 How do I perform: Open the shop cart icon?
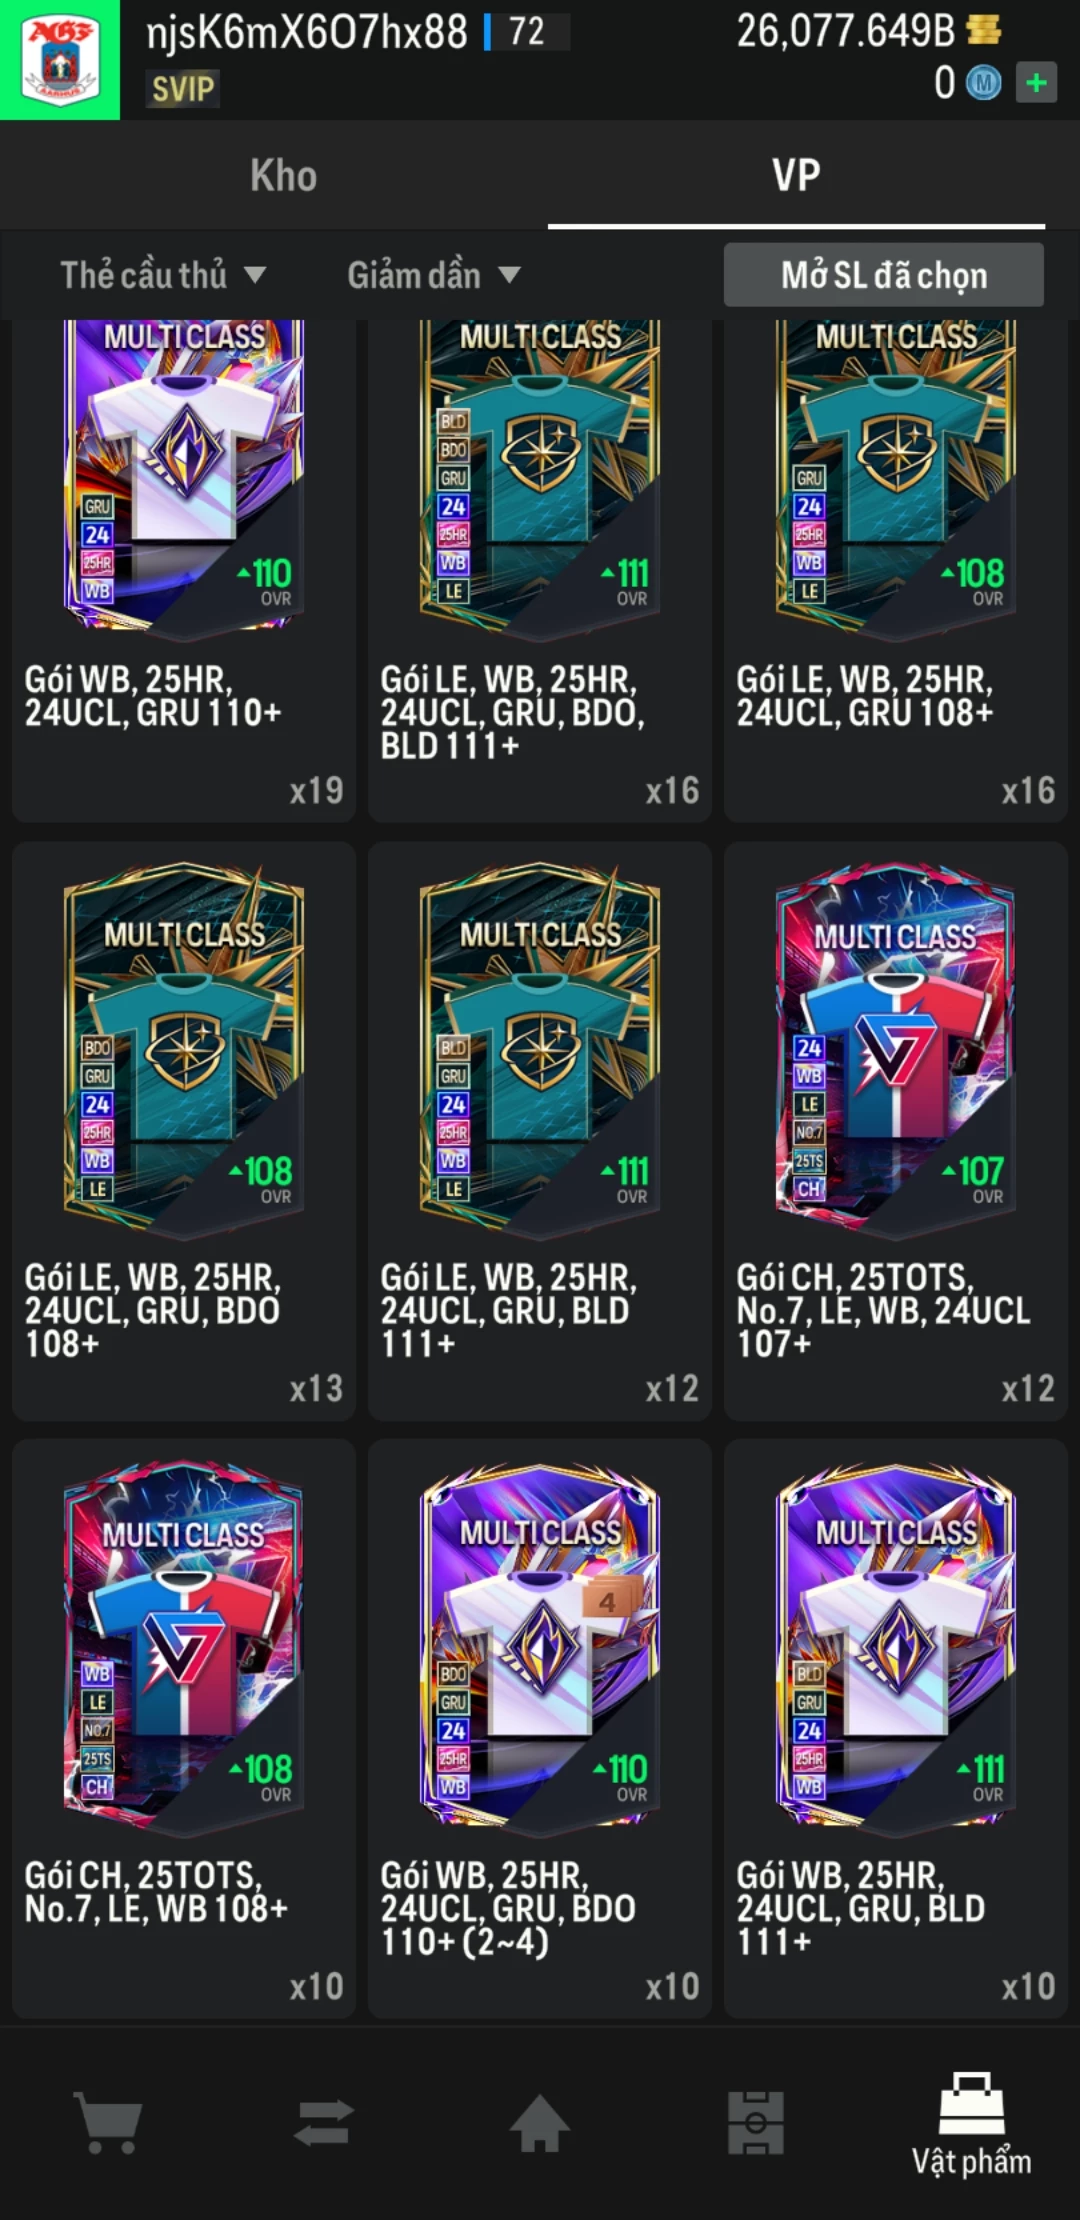(x=108, y=2121)
